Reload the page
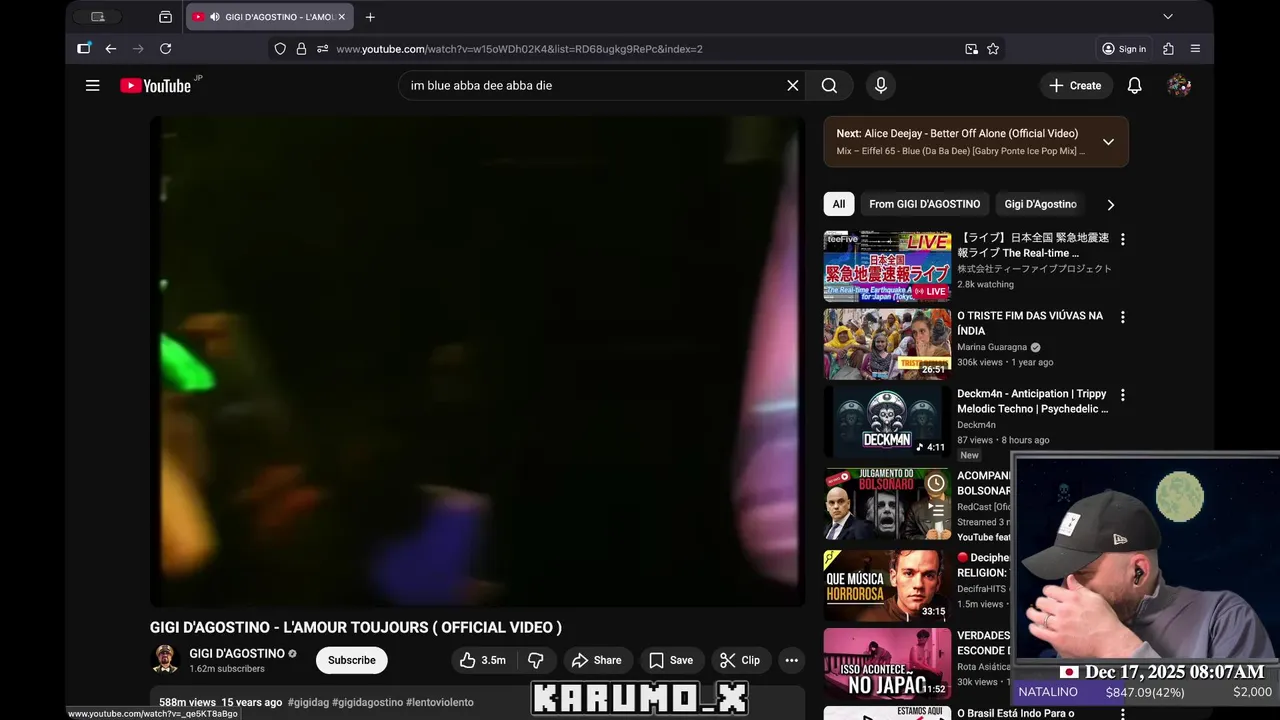The width and height of the screenshot is (1280, 720). pos(166,49)
